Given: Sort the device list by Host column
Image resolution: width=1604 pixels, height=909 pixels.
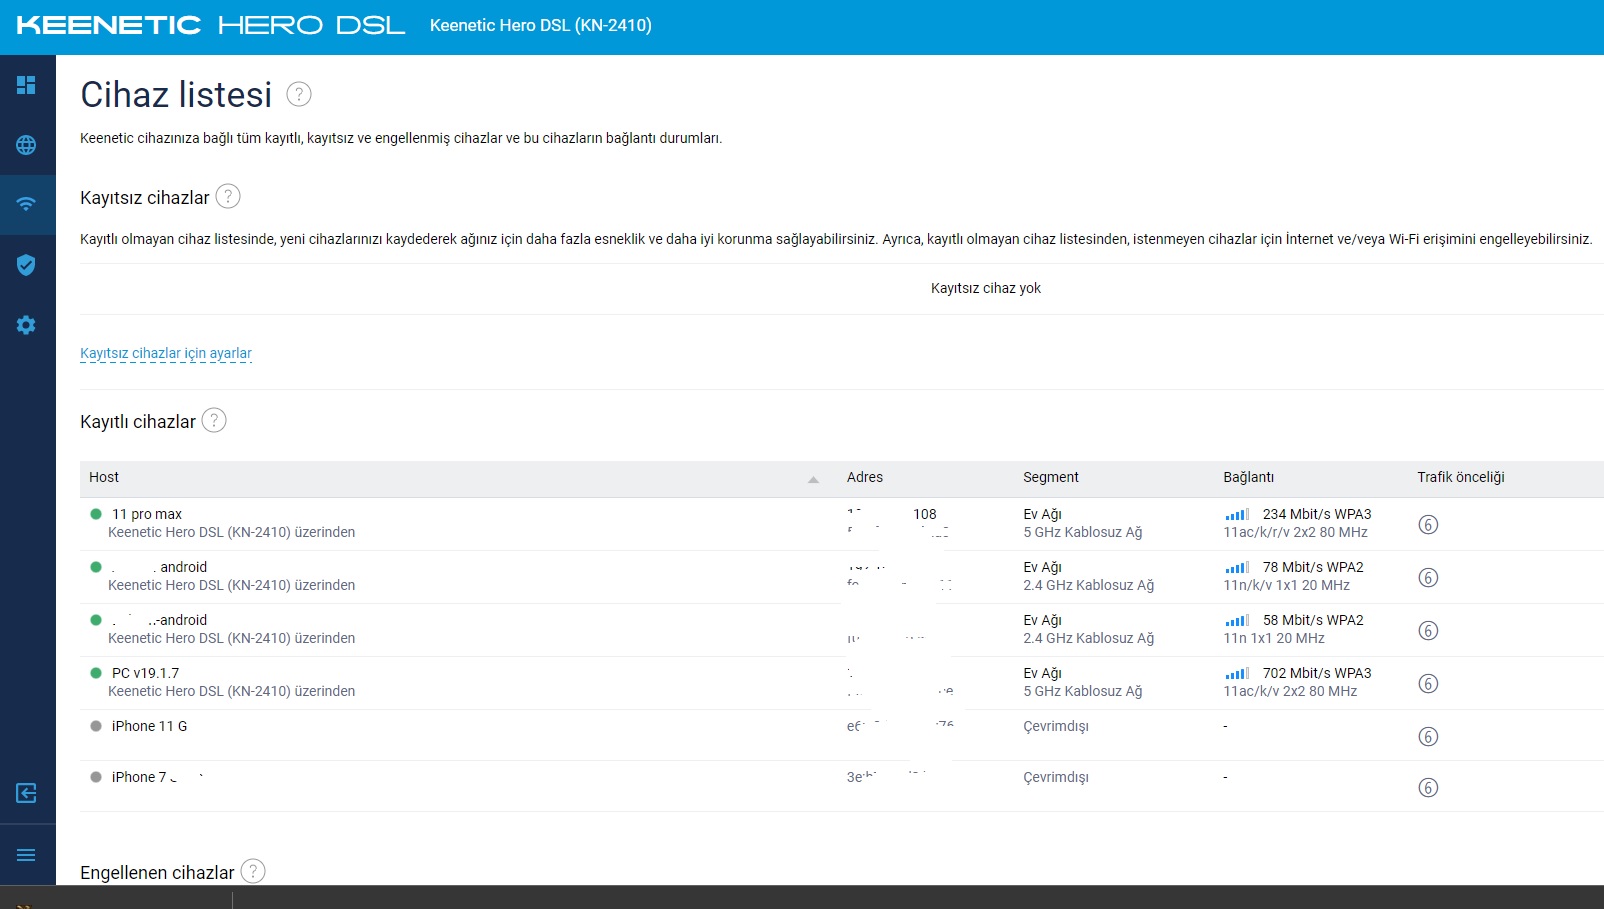Looking at the screenshot, I should coord(104,478).
